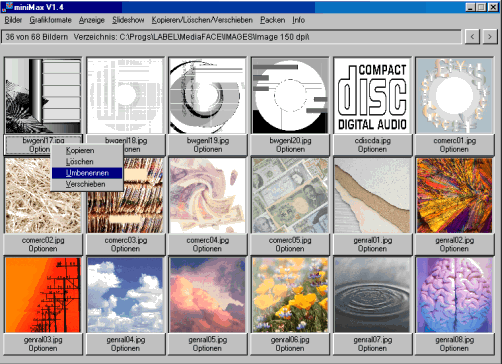Go to next page with right arrow
The width and height of the screenshot is (502, 364).
(x=489, y=37)
